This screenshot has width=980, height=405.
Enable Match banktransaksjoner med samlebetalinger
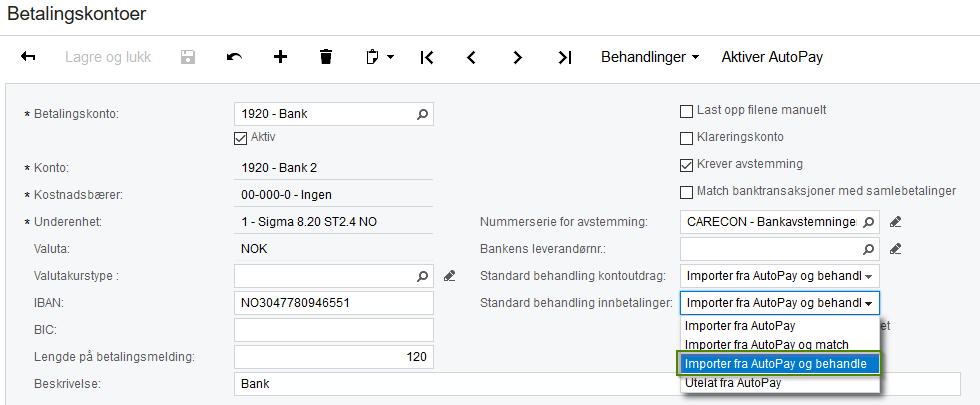pos(686,192)
